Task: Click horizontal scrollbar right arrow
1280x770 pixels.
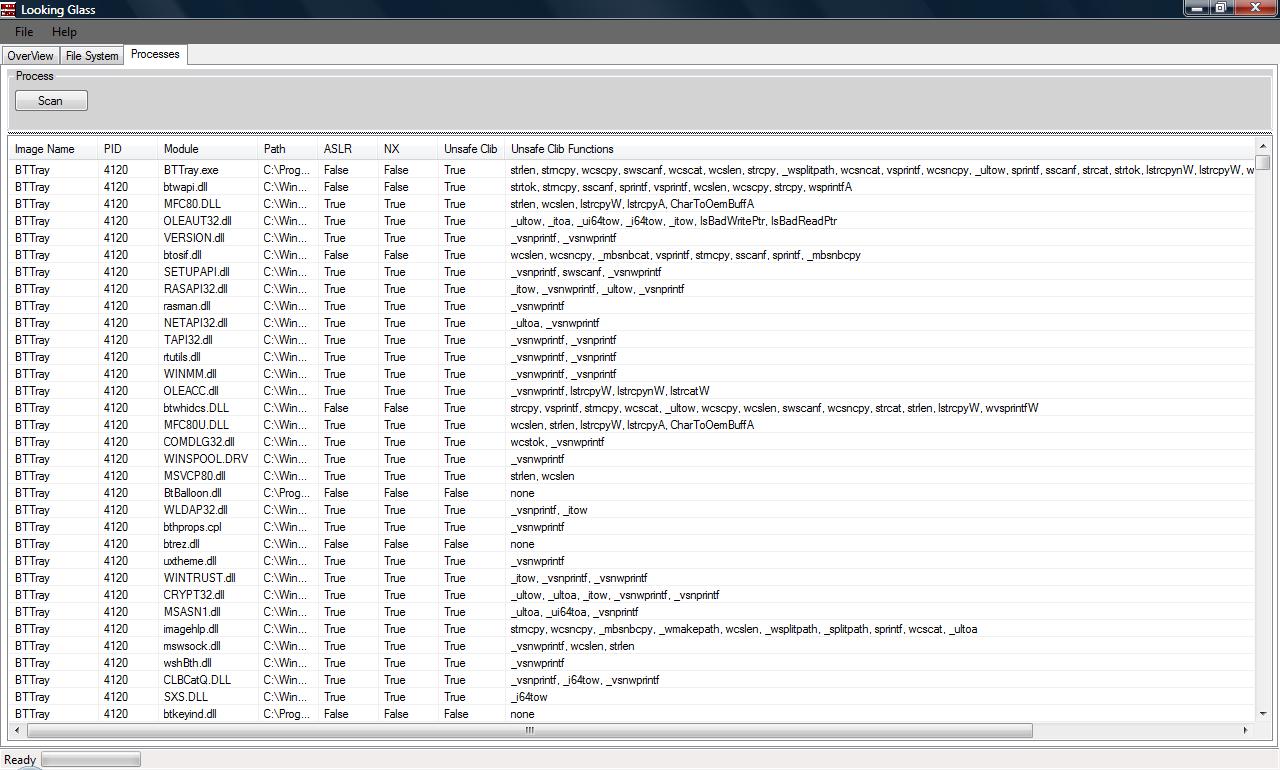Action: pyautogui.click(x=1246, y=730)
